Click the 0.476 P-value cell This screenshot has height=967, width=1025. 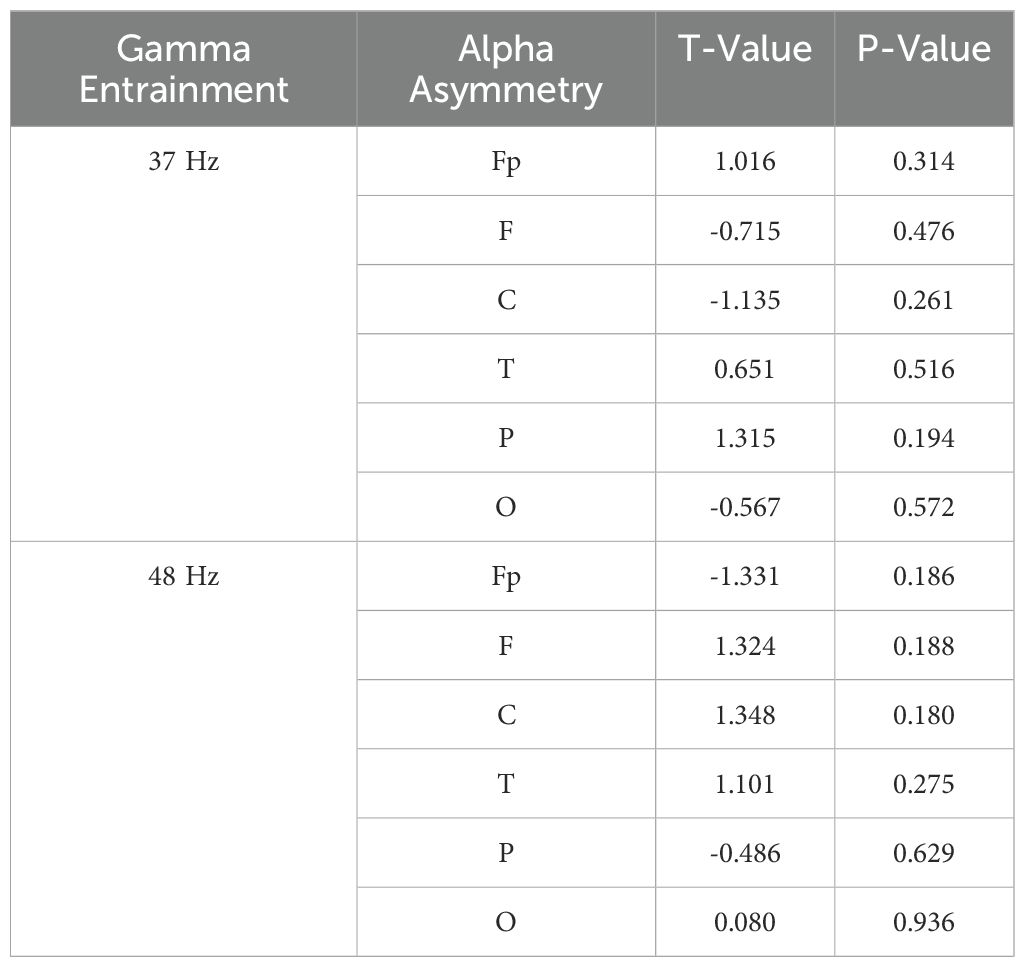[924, 230]
